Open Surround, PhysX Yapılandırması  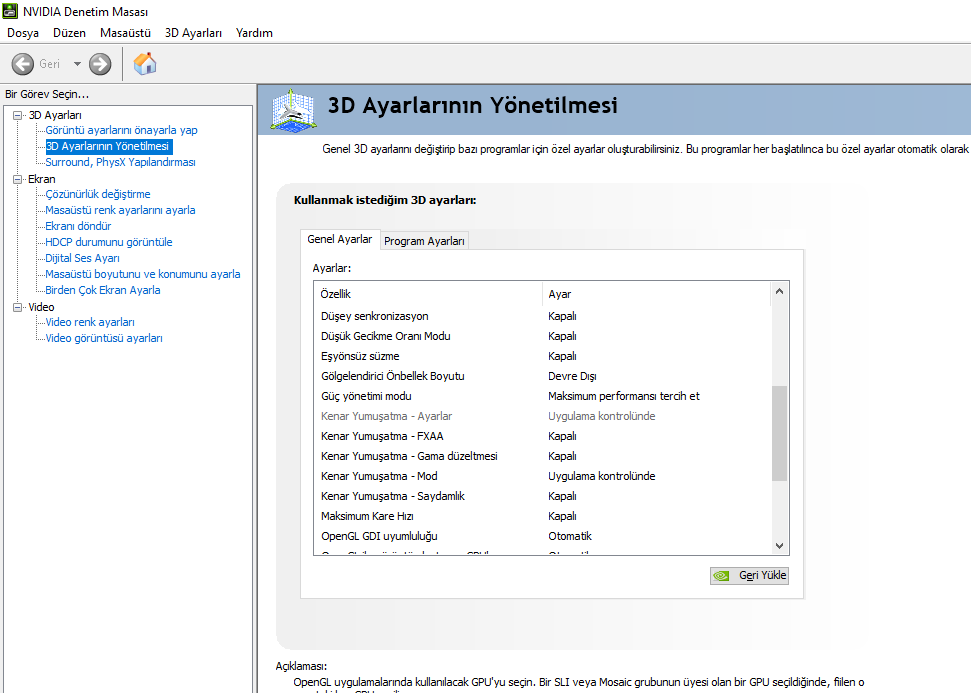[x=120, y=162]
